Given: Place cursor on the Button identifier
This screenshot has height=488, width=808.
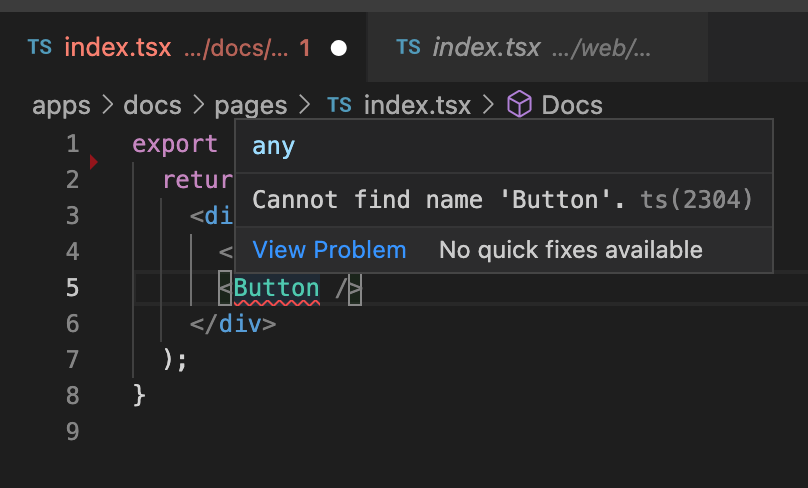Looking at the screenshot, I should (x=277, y=288).
